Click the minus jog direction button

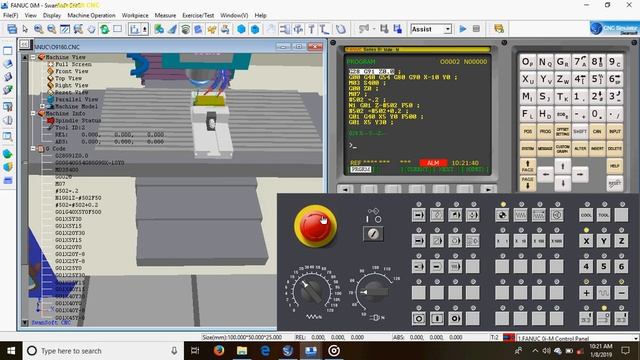click(621, 293)
